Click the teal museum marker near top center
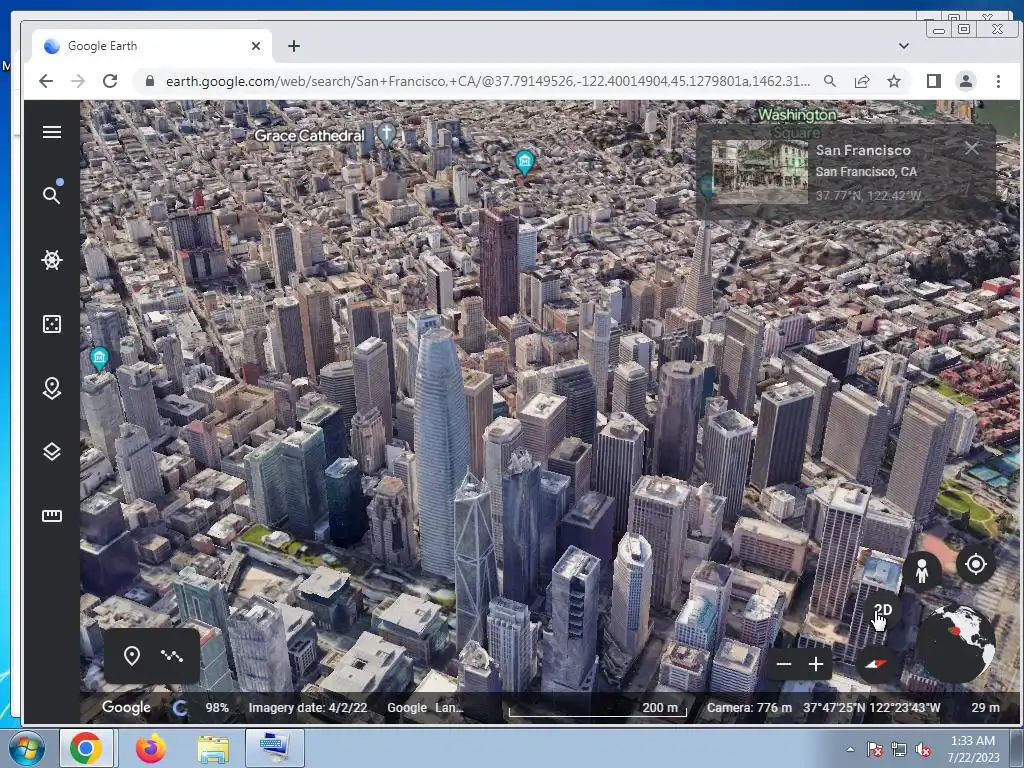The image size is (1024, 768). [x=524, y=162]
